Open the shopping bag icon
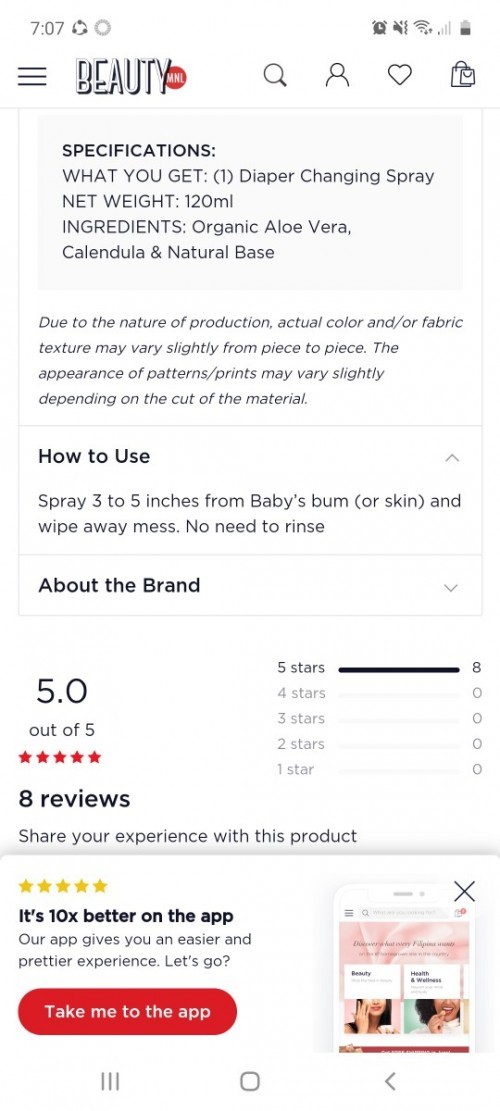500x1111 pixels. (462, 74)
